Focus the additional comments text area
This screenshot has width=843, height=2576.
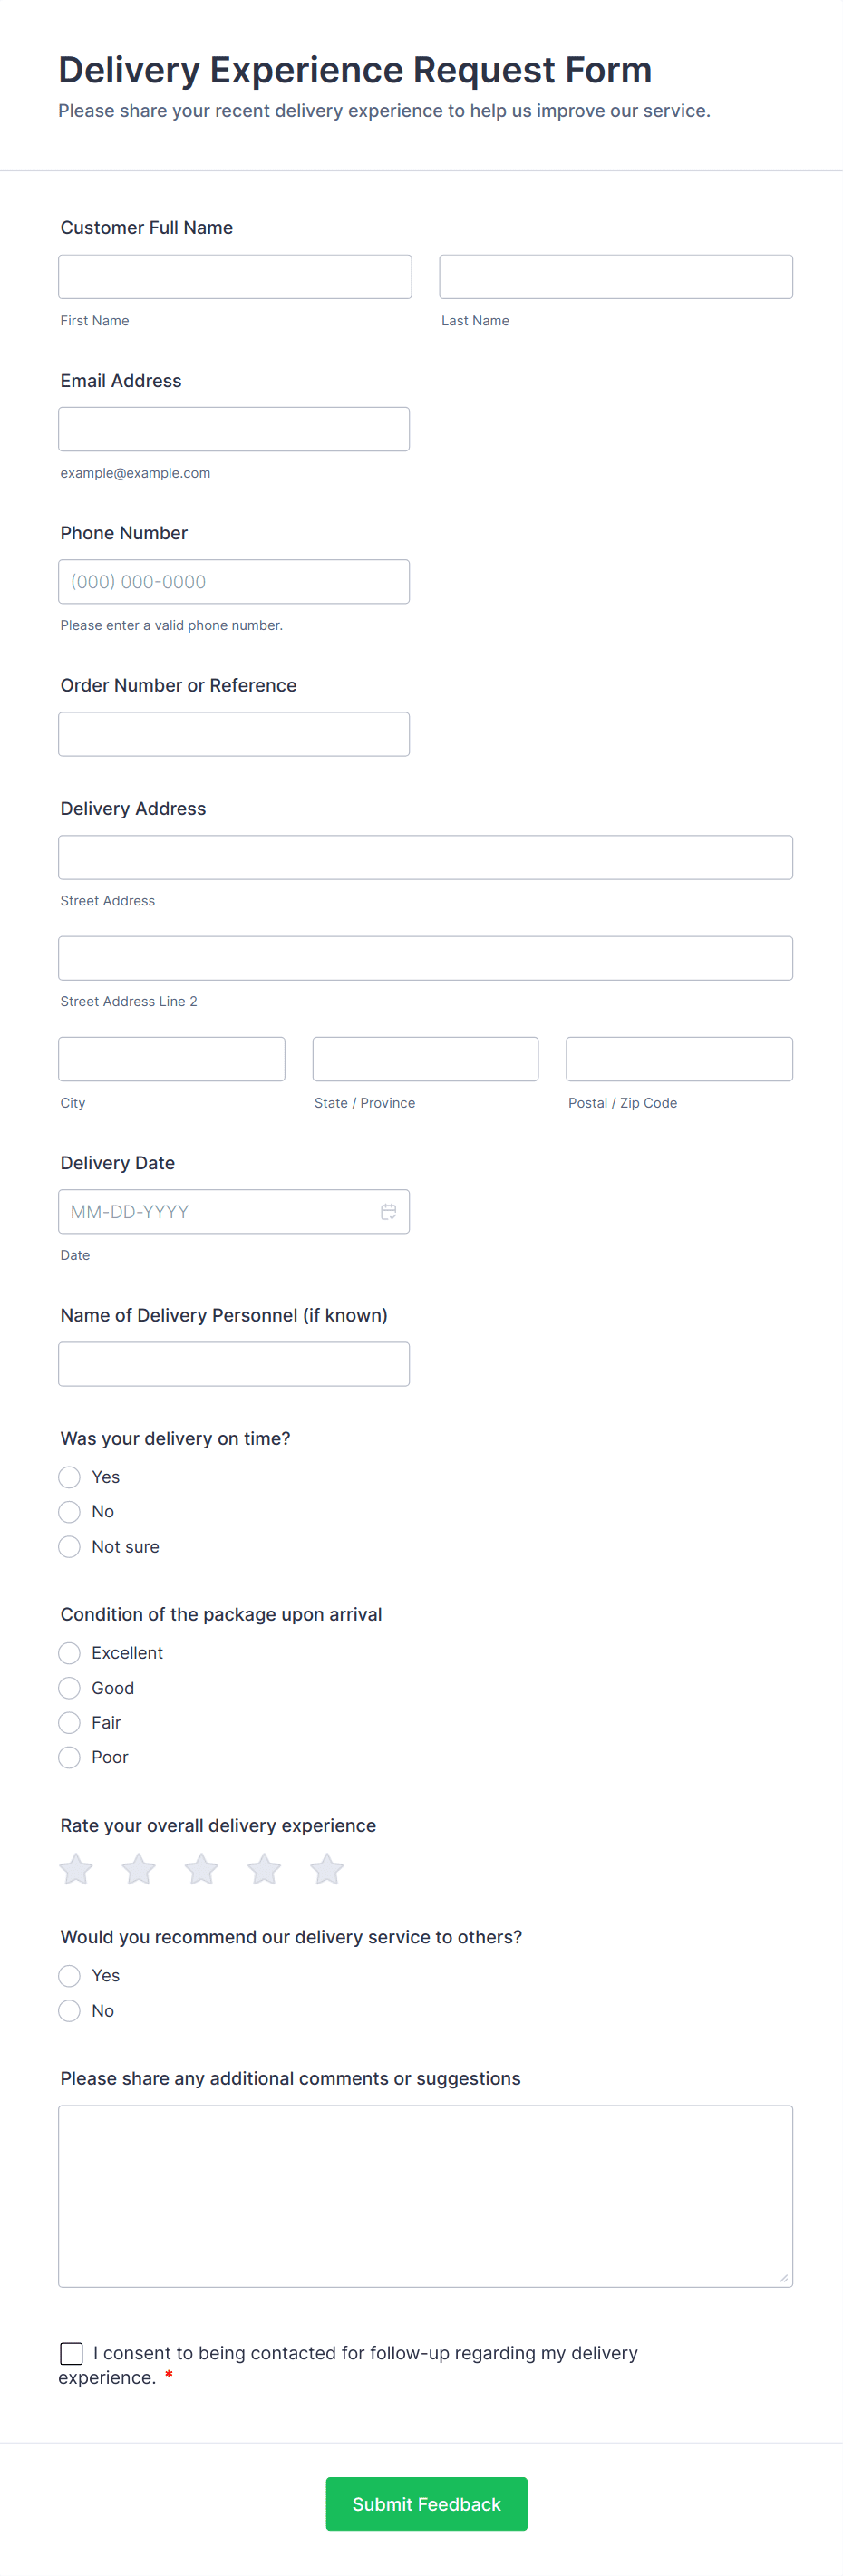click(x=425, y=2195)
